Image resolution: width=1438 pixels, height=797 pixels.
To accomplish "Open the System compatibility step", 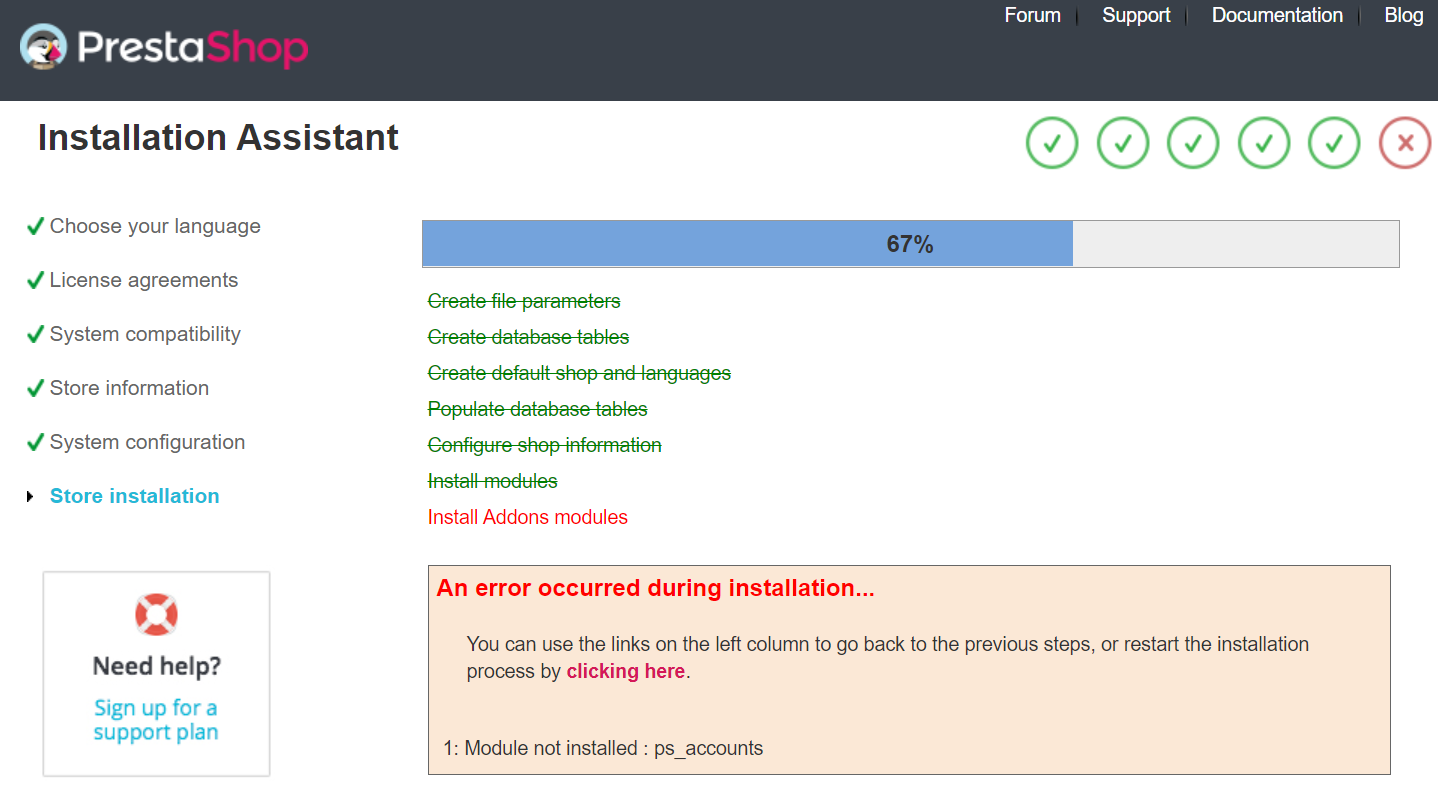I will [x=145, y=334].
